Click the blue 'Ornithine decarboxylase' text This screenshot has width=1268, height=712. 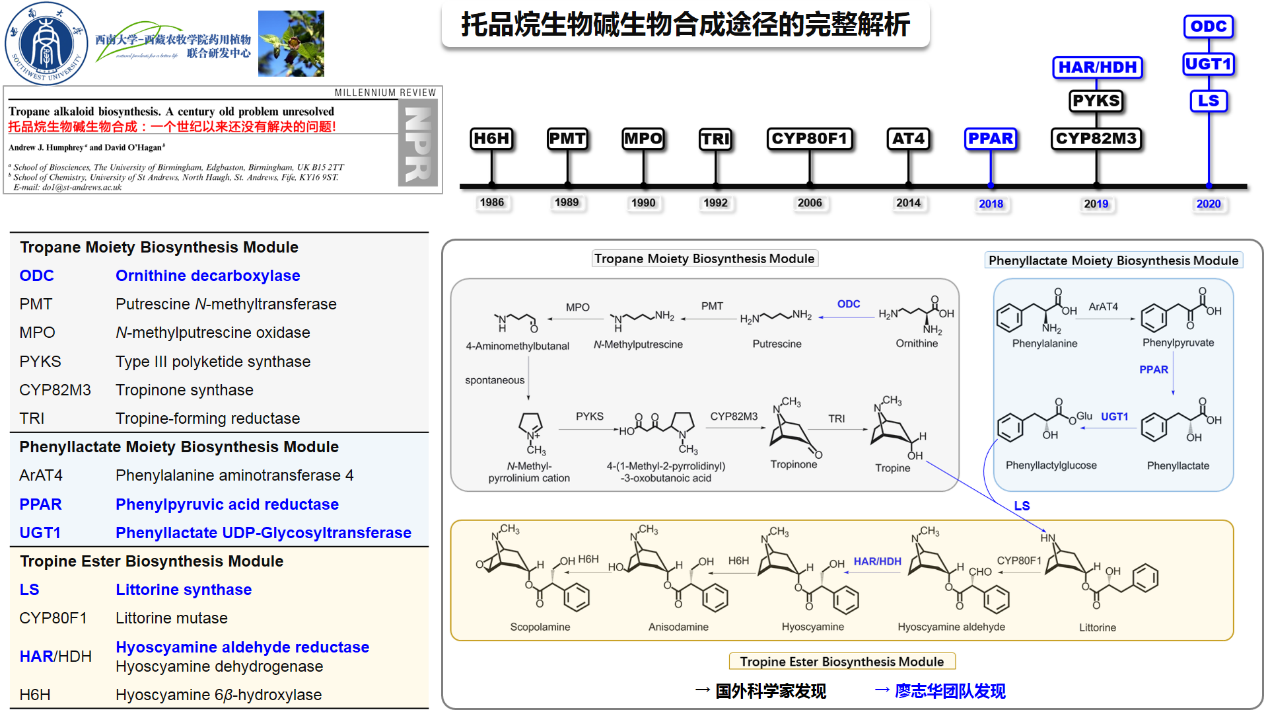pyautogui.click(x=208, y=276)
